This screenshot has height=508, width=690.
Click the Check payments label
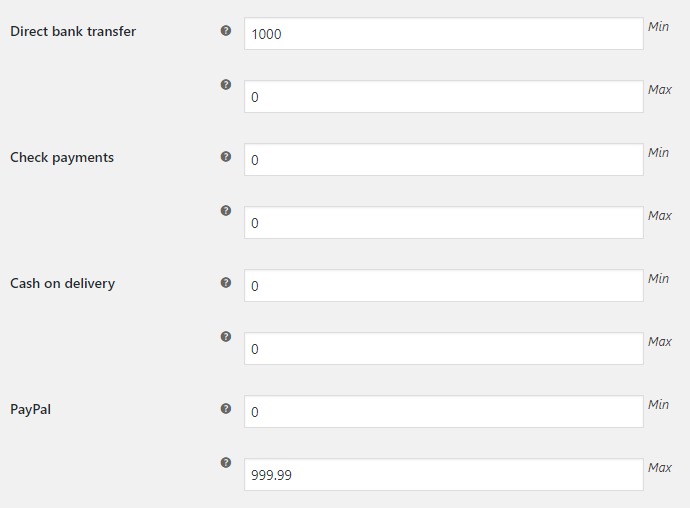[62, 158]
